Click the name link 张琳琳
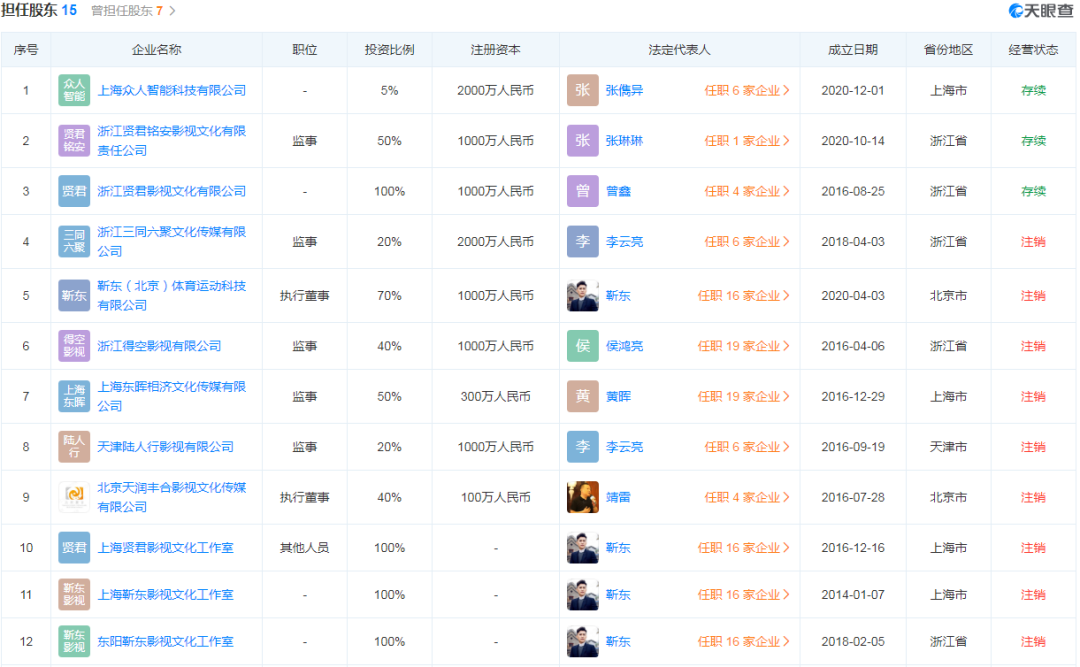This screenshot has height=667, width=1080. coord(625,141)
